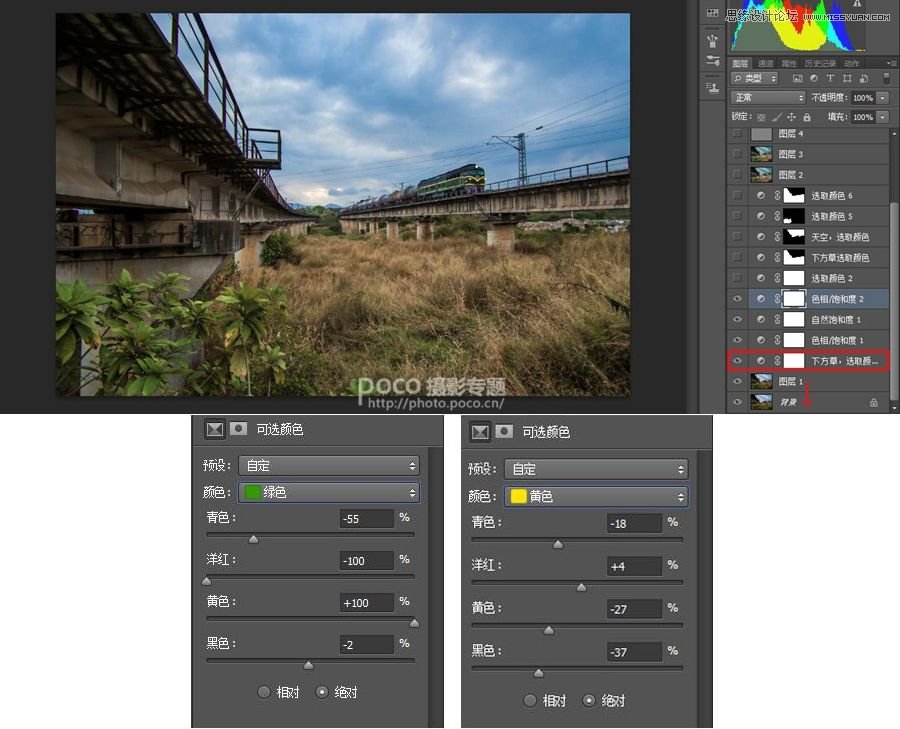Screen dimensions: 900x729
Task: Filter layers by shape layers icon
Action: 847,78
